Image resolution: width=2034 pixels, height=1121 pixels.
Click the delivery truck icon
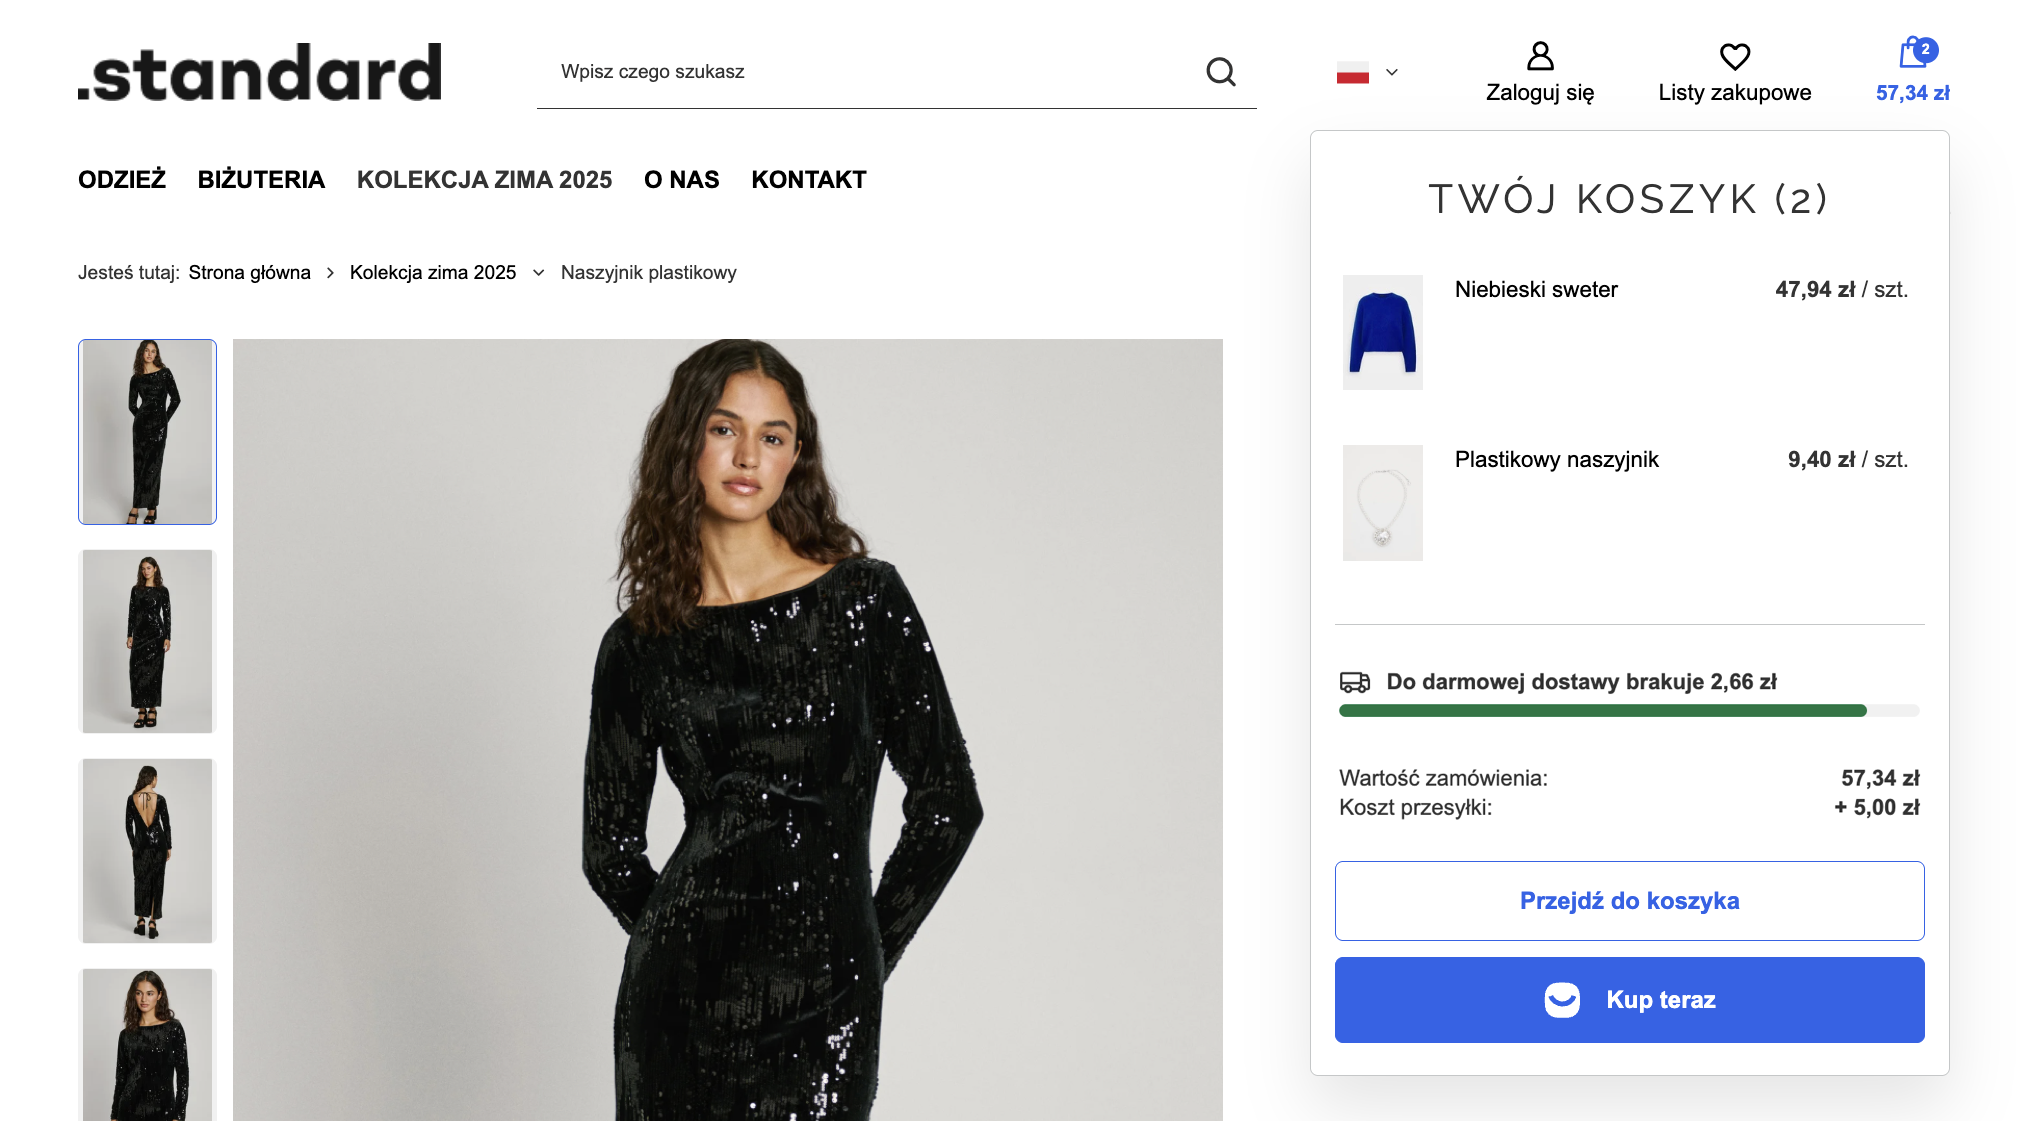pyautogui.click(x=1355, y=682)
